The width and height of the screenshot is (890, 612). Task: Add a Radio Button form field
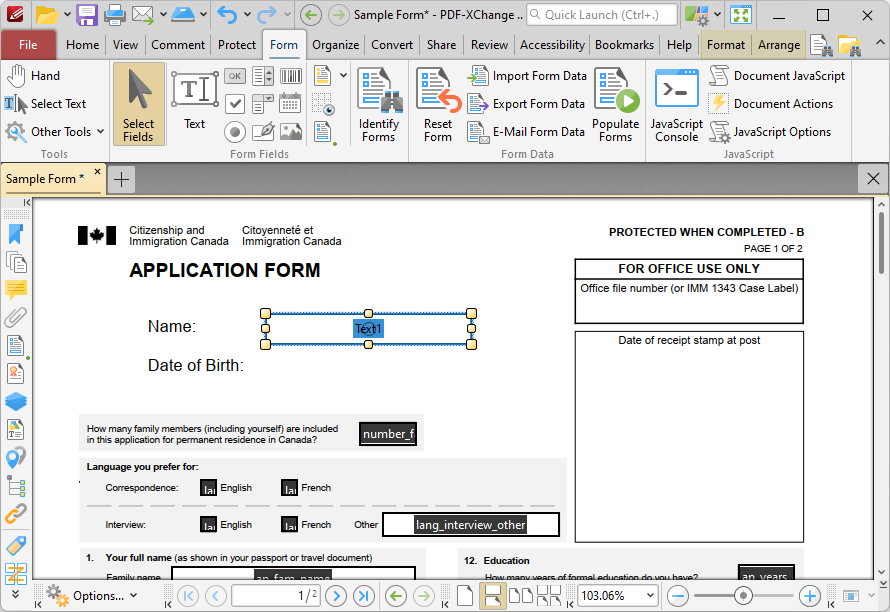point(235,131)
